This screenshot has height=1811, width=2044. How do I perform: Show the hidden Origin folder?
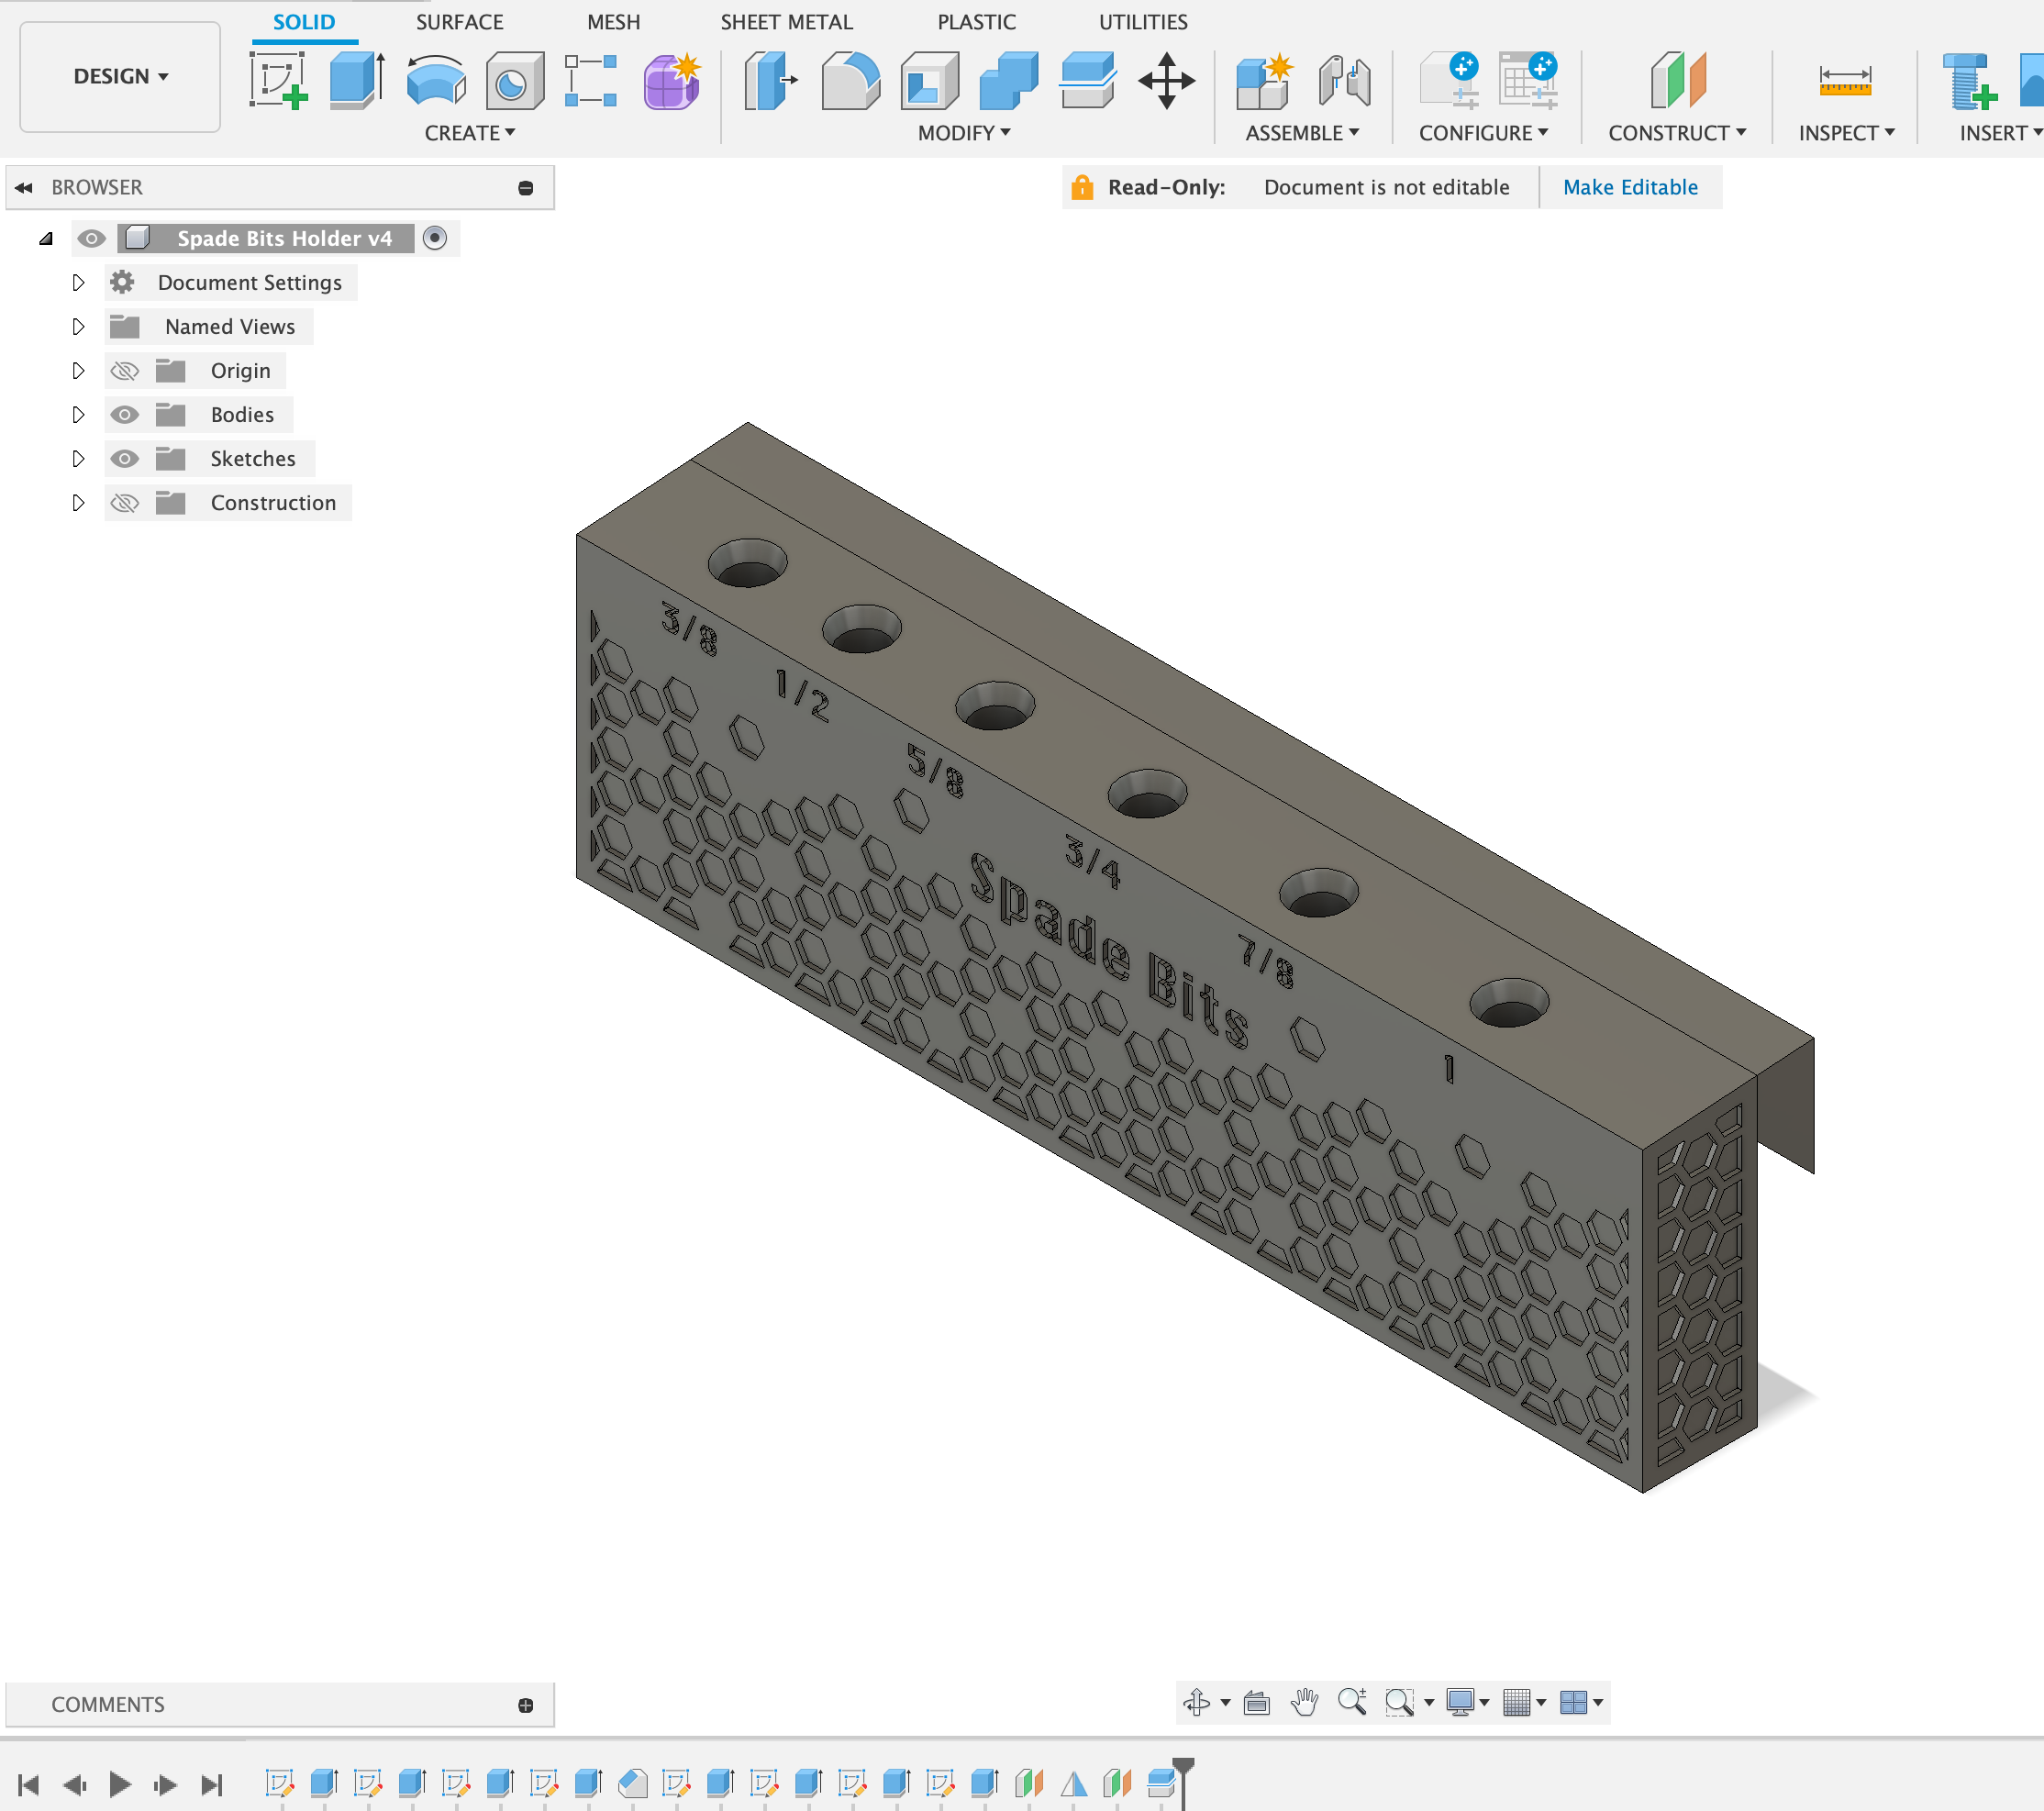pos(124,371)
